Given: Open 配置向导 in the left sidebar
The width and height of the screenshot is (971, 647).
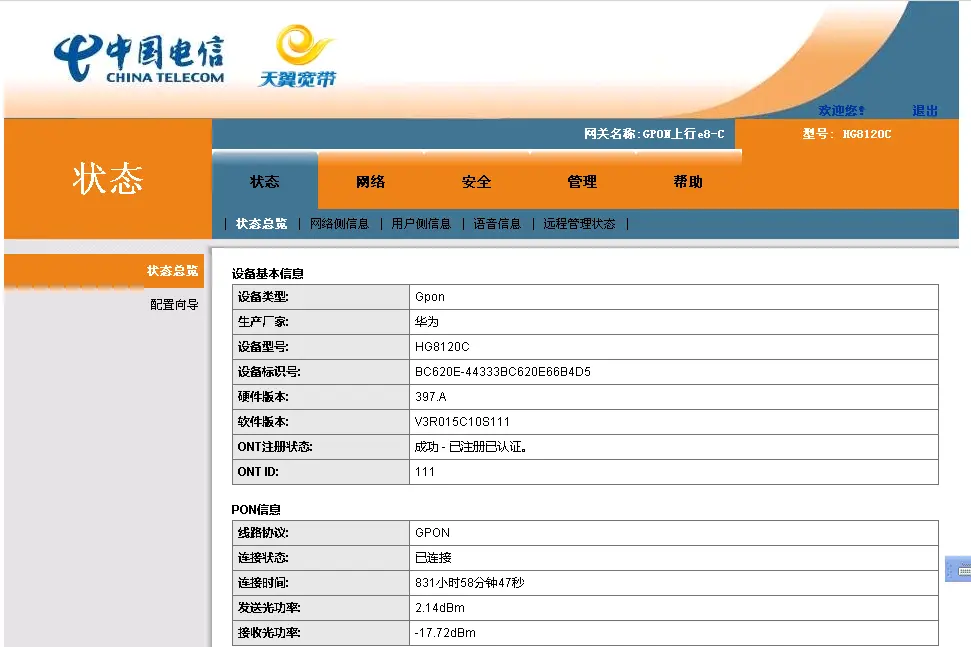Looking at the screenshot, I should [x=174, y=305].
